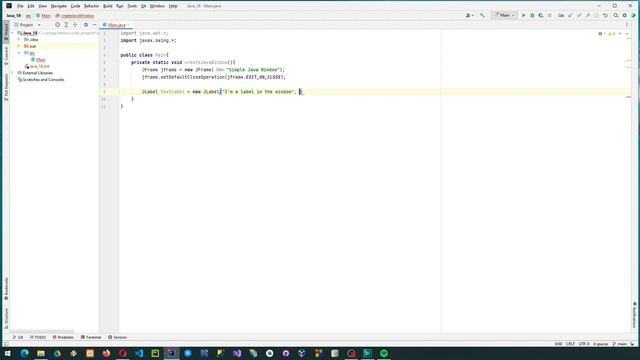
Task: Click the error count indicator in the editor corner
Action: (x=601, y=34)
